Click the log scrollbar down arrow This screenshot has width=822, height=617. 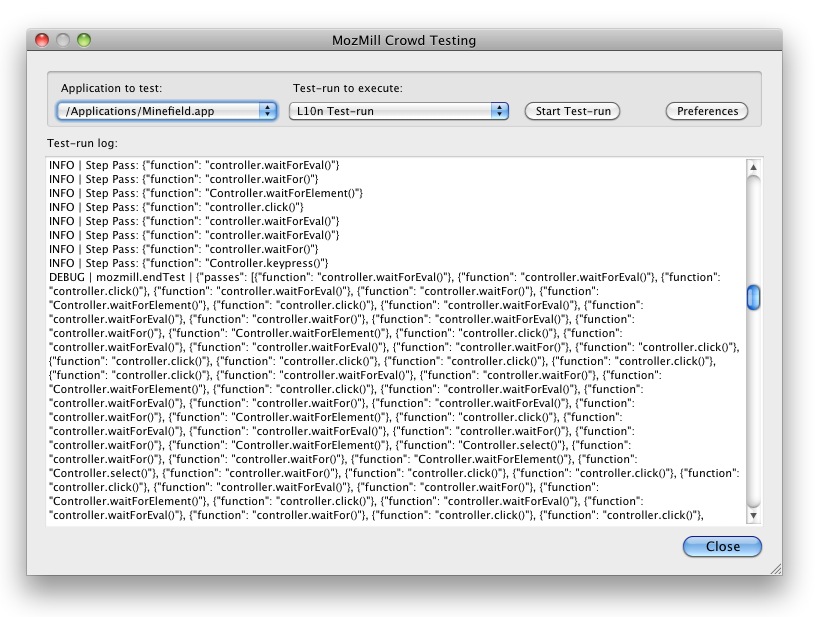coord(753,515)
